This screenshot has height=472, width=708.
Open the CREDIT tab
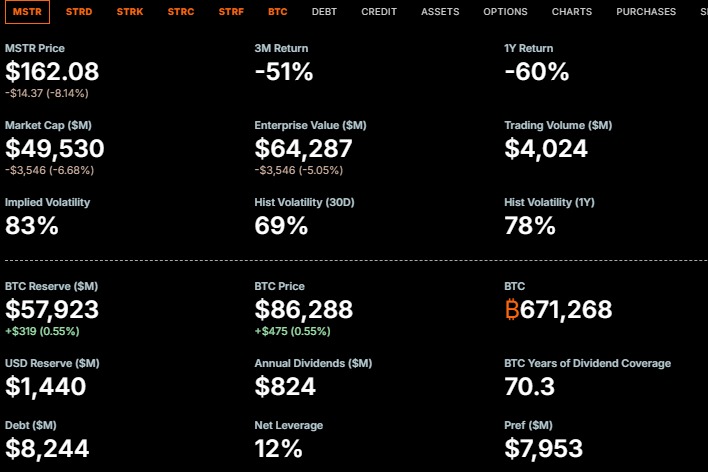click(379, 12)
